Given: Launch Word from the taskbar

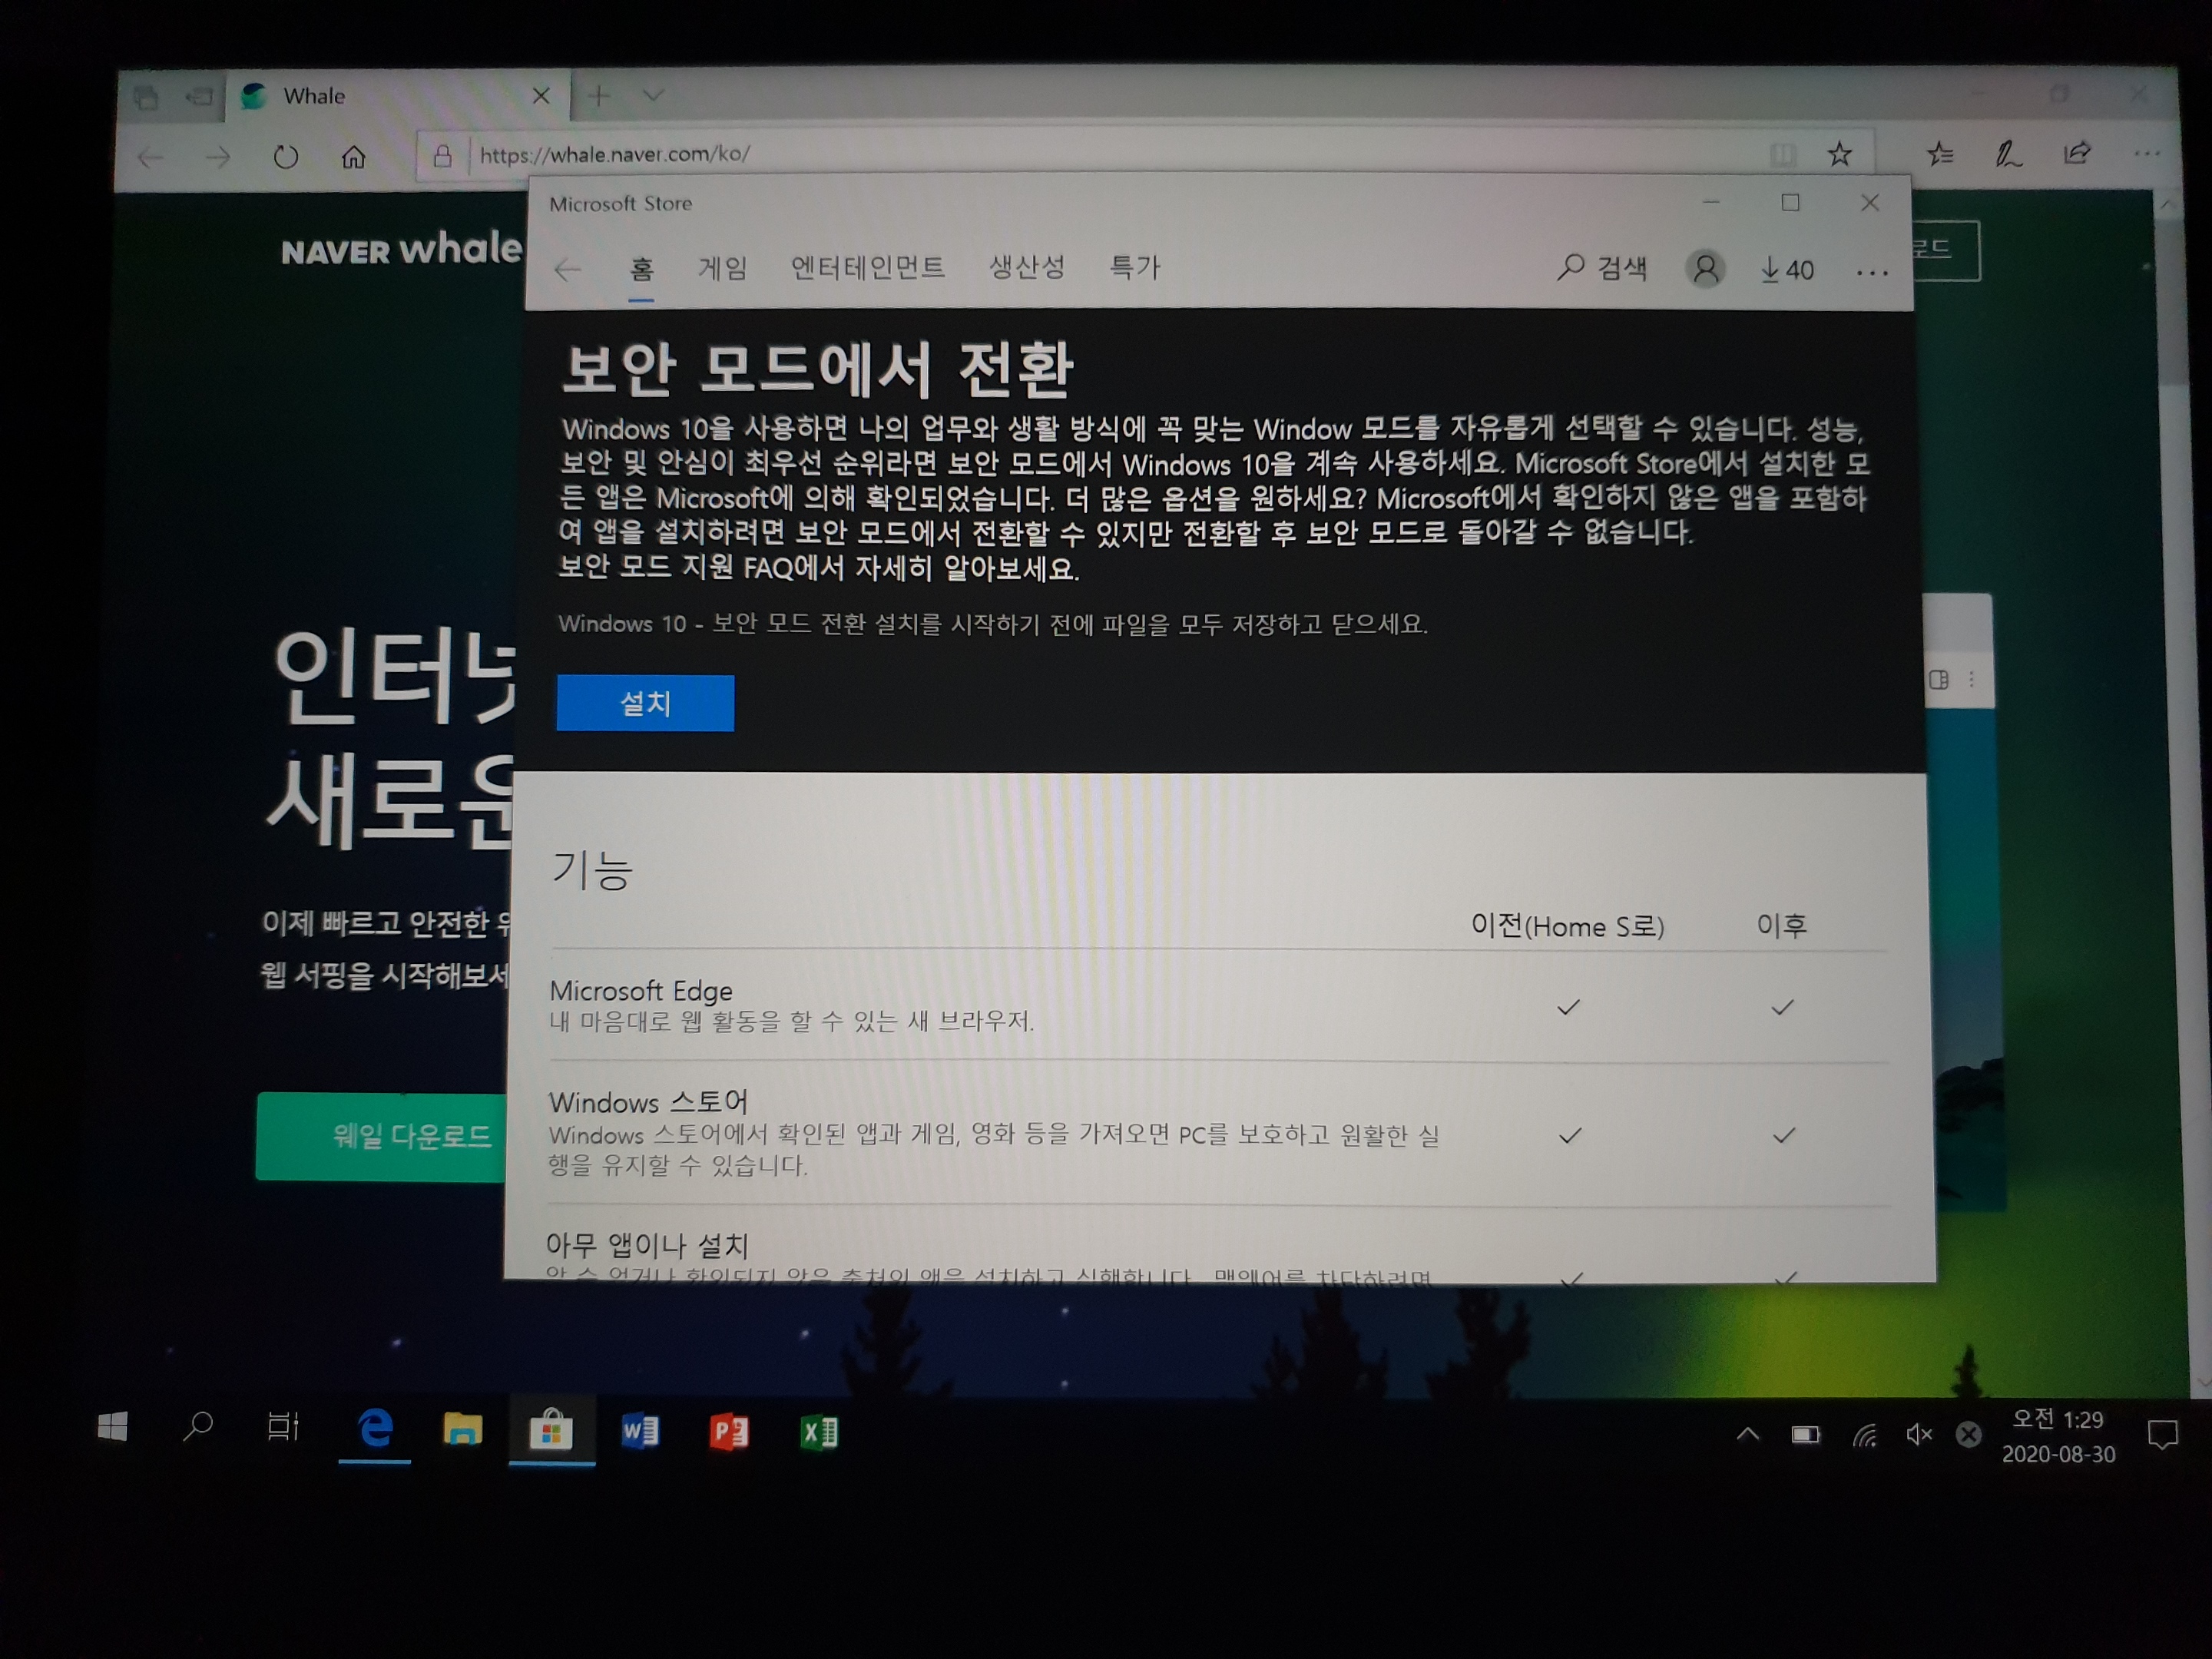Looking at the screenshot, I should (x=640, y=1431).
